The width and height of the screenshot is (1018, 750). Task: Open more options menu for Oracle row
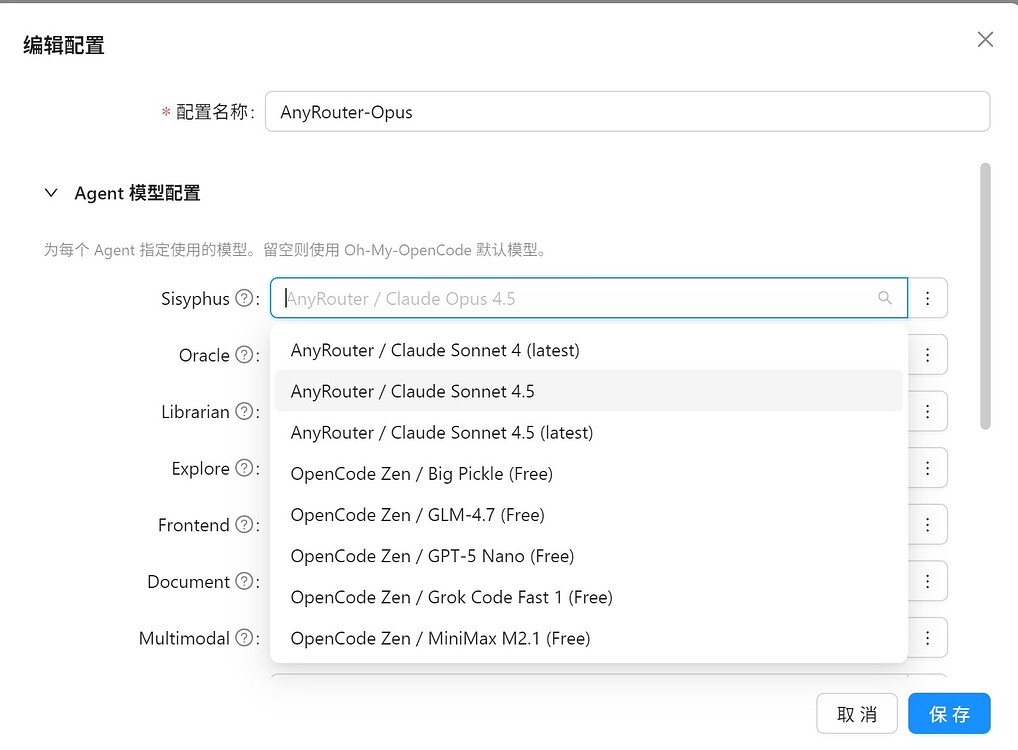click(x=927, y=355)
